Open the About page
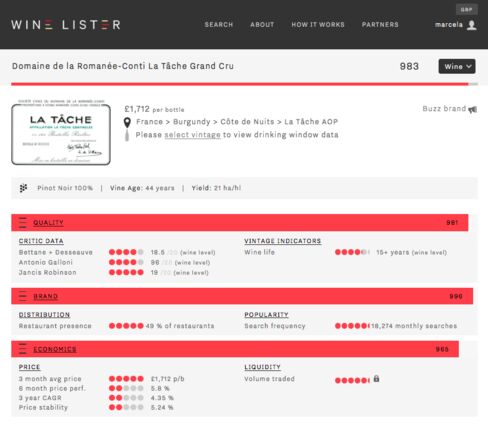488x434 pixels. (x=262, y=25)
